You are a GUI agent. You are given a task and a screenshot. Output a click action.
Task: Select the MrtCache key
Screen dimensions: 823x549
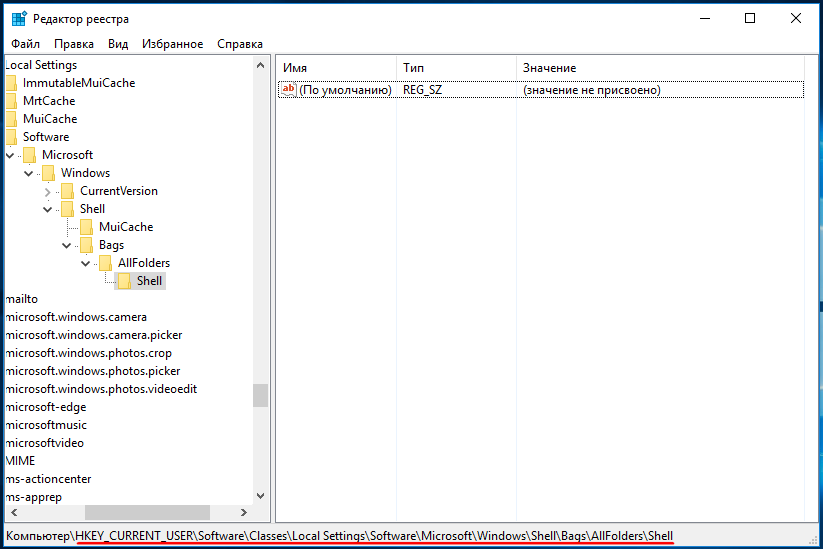(x=49, y=101)
